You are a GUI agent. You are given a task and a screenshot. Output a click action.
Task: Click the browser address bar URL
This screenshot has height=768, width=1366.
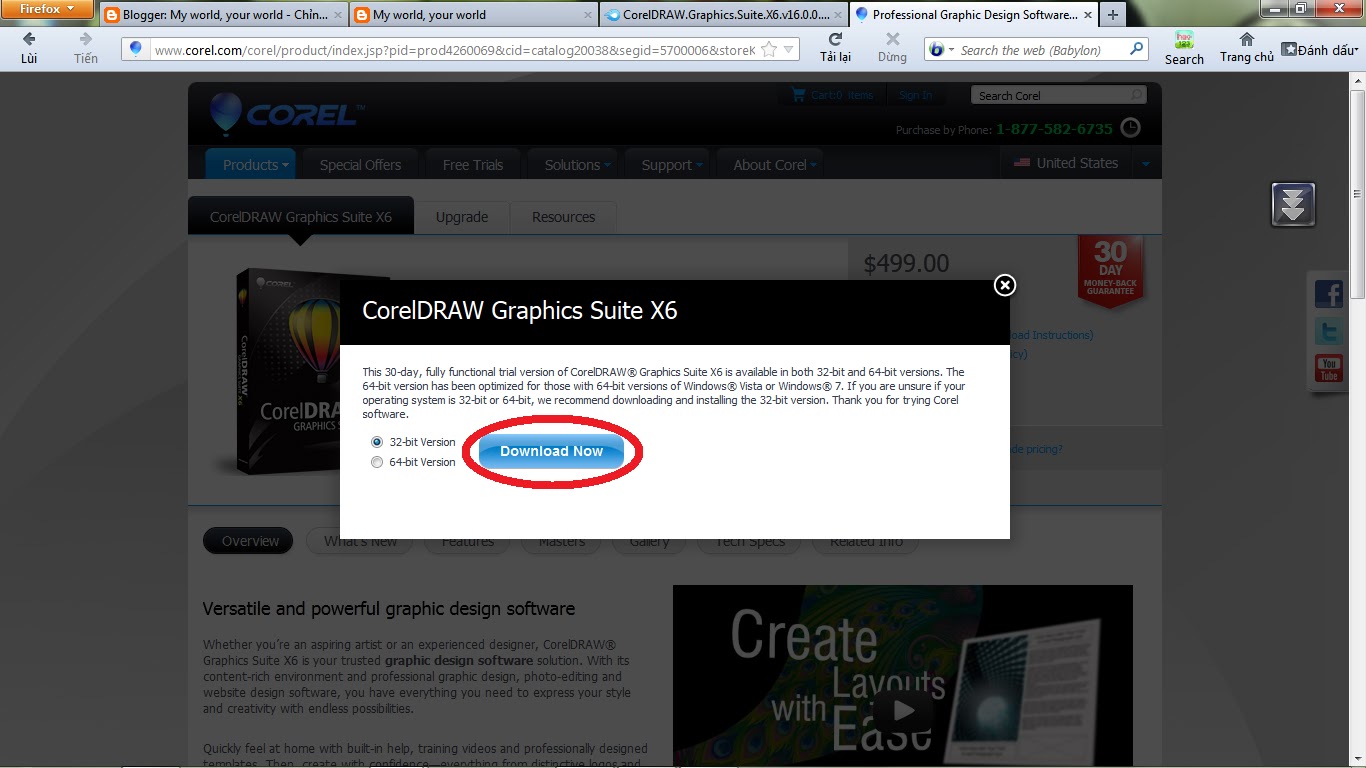click(x=454, y=50)
